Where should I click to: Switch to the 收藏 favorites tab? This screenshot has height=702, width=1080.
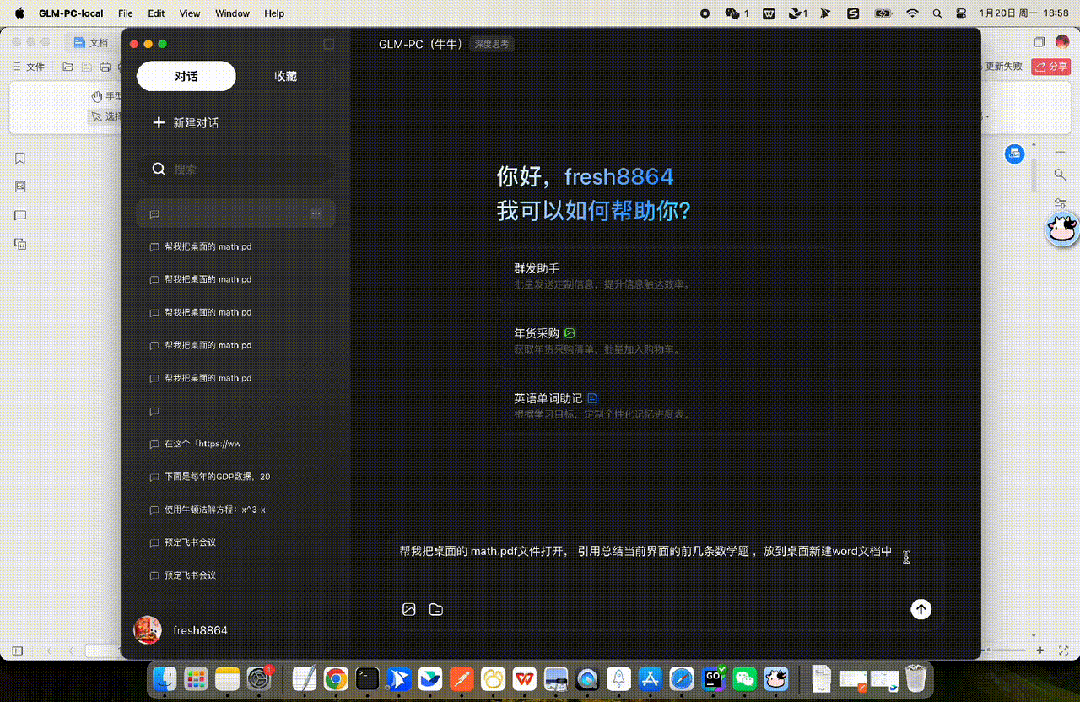285,76
